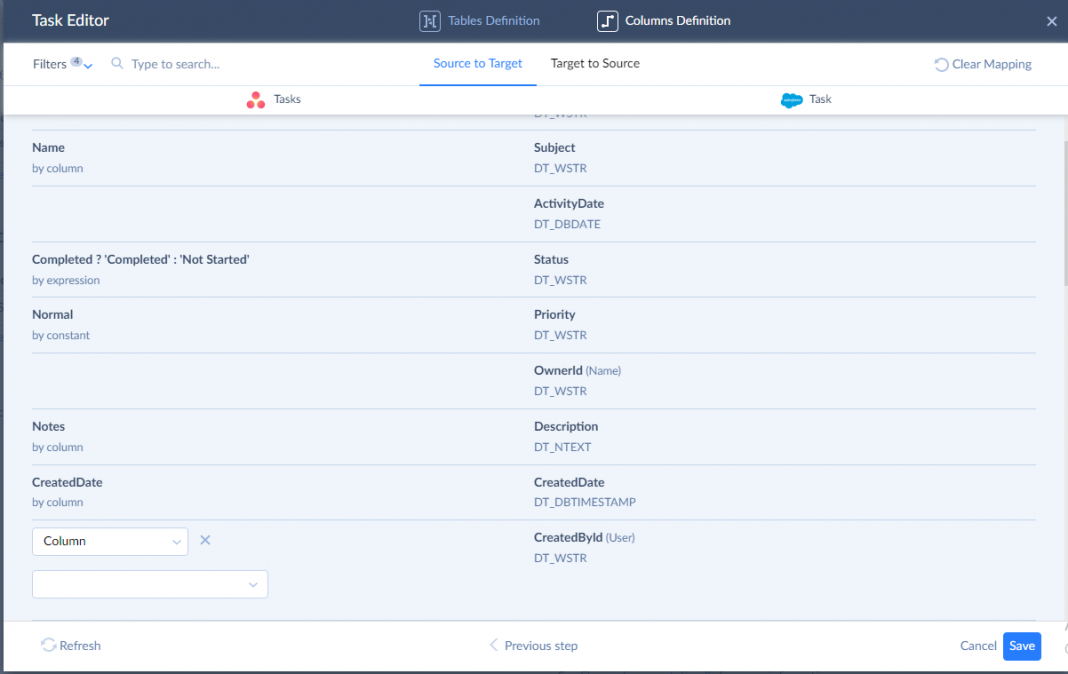
Task: Click the Asana Tasks source icon
Action: 256,100
